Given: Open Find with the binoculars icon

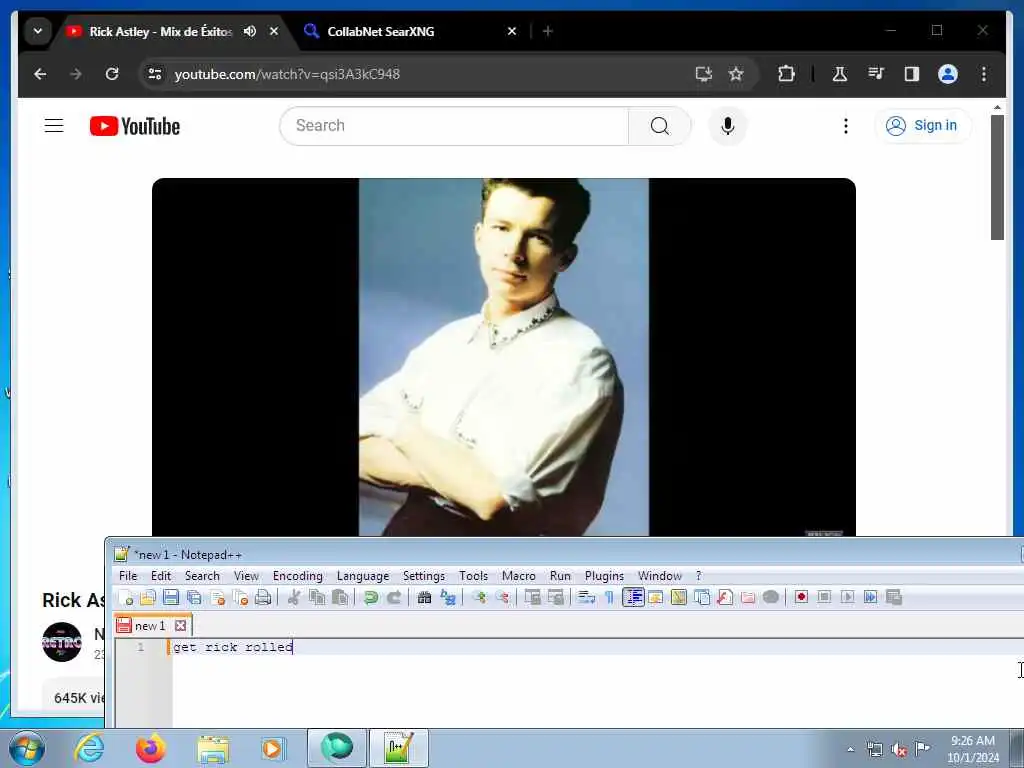Looking at the screenshot, I should point(424,598).
